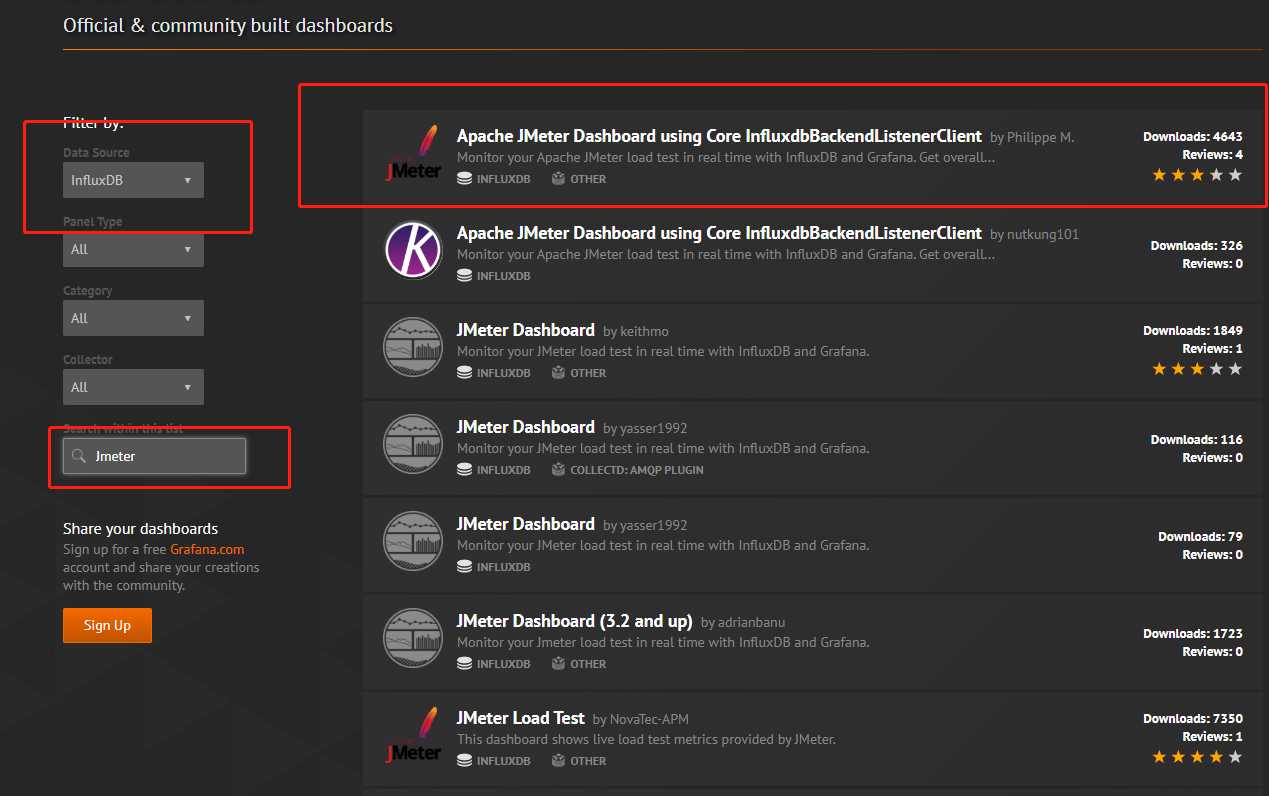This screenshot has height=796, width=1269.
Task: Click the orange Sign Up button
Action: point(107,625)
